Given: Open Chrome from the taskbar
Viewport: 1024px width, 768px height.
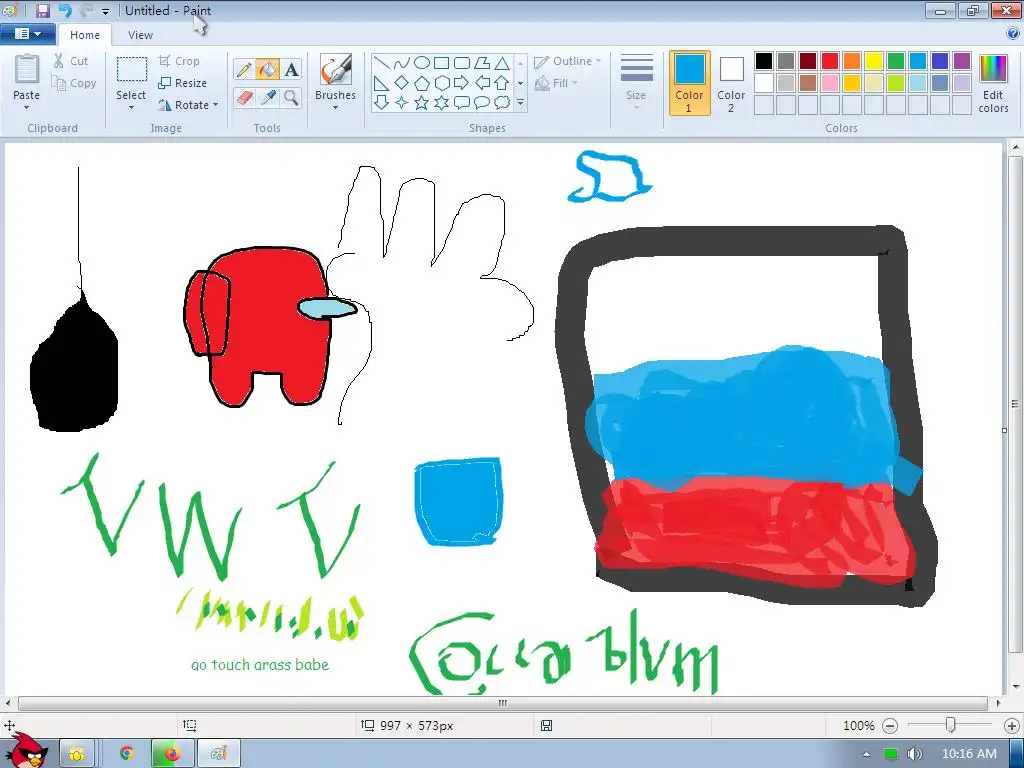Looking at the screenshot, I should click(127, 754).
